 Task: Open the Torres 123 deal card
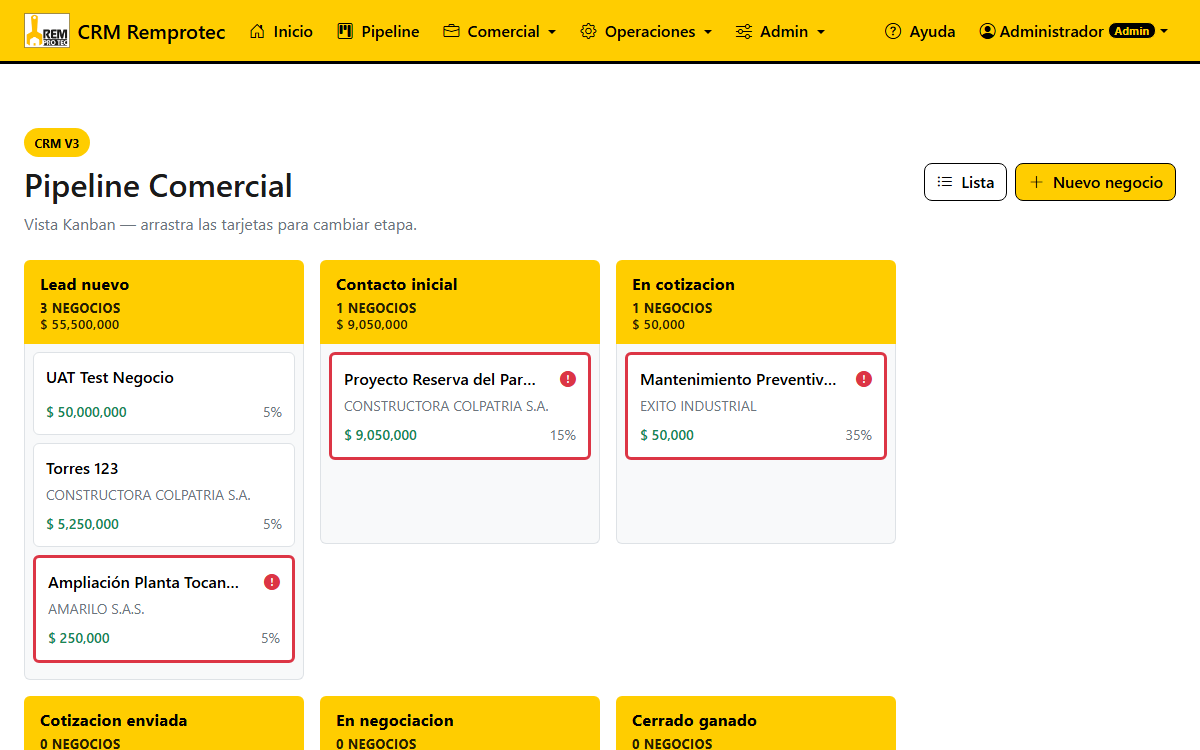[x=164, y=495]
